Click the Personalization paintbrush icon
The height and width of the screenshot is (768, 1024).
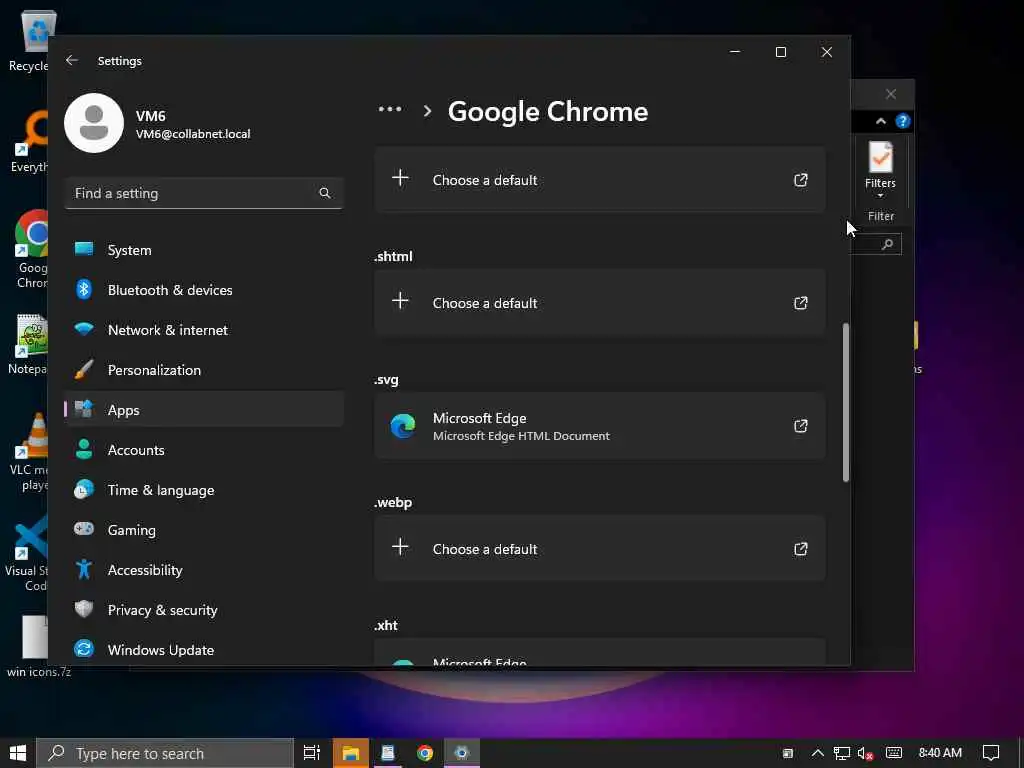pos(84,369)
